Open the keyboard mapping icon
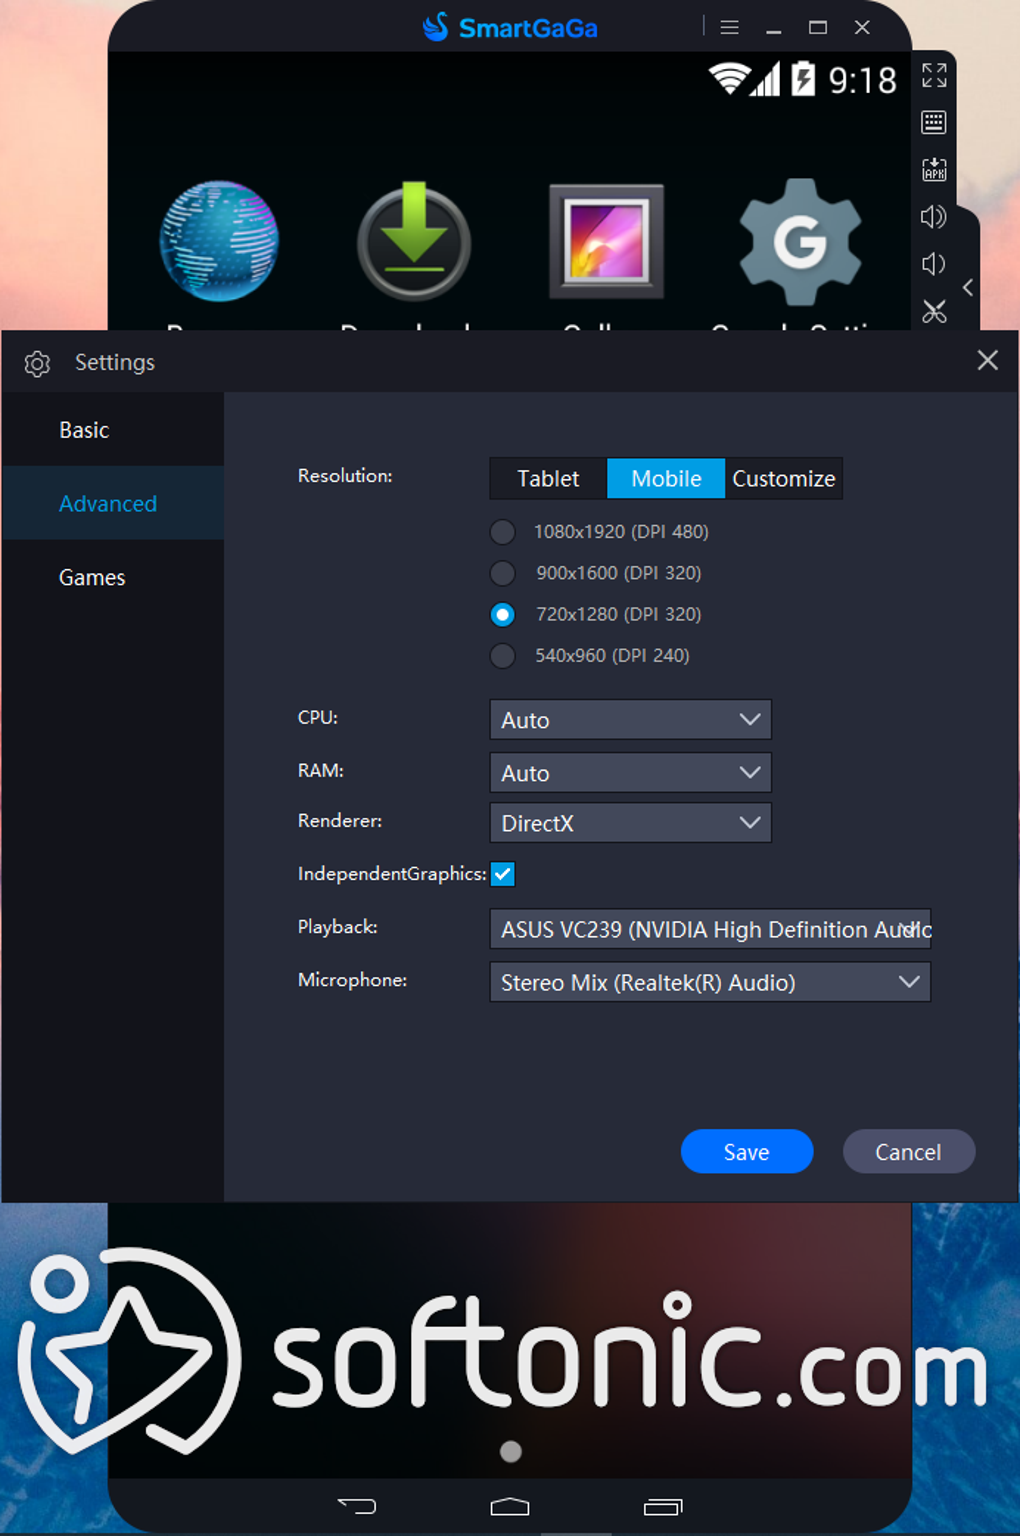Viewport: 1020px width, 1536px height. pyautogui.click(x=934, y=122)
